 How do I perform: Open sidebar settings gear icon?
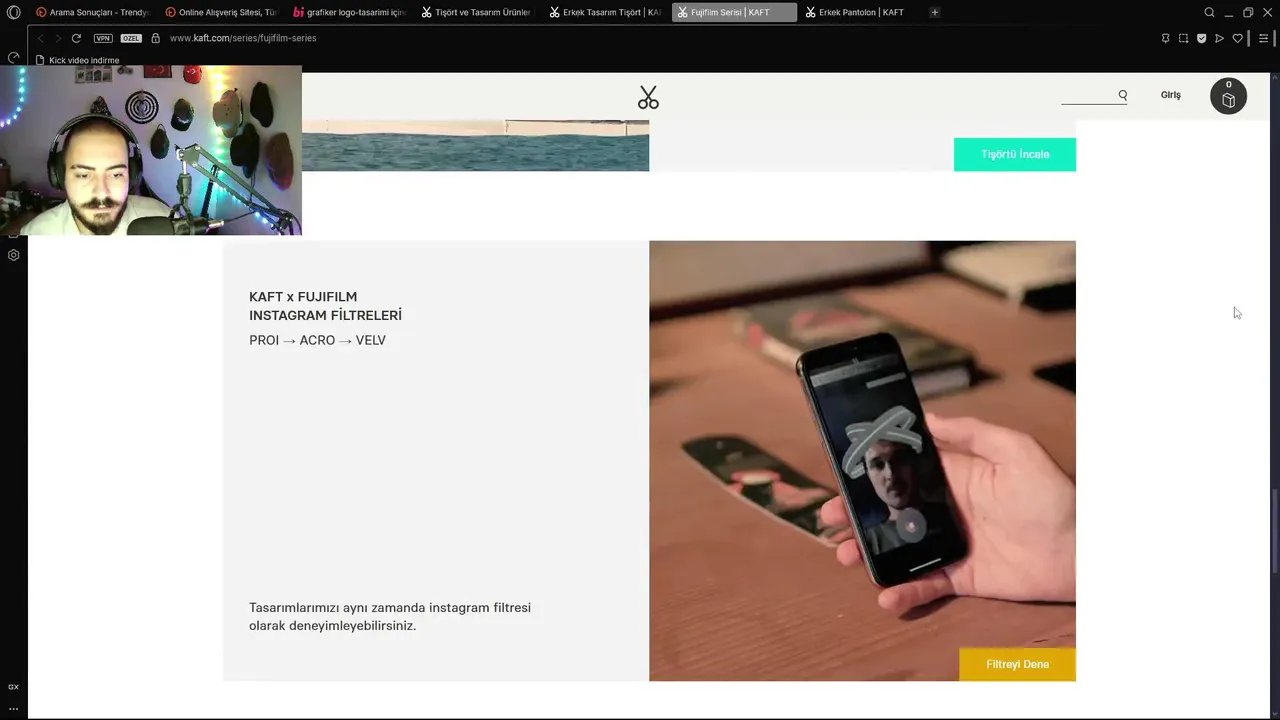13,255
